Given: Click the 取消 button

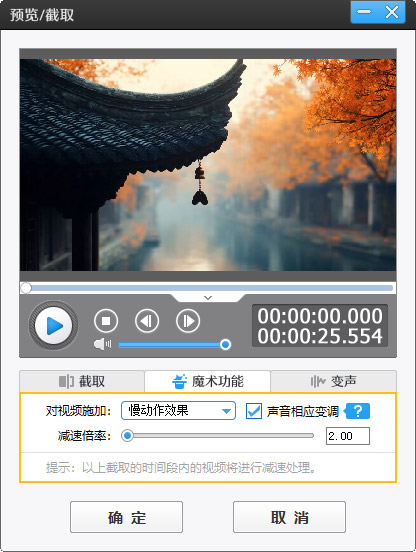Looking at the screenshot, I should [289, 517].
